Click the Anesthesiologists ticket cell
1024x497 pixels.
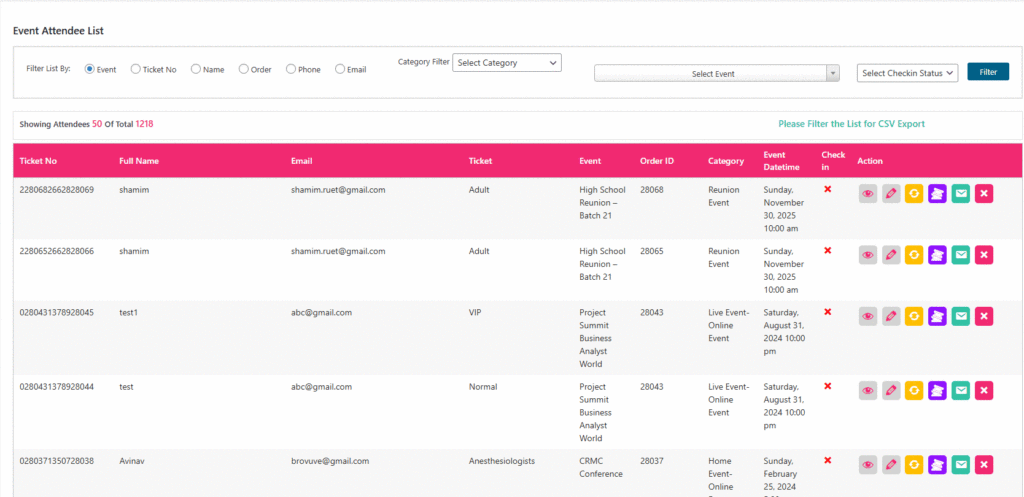(502, 461)
